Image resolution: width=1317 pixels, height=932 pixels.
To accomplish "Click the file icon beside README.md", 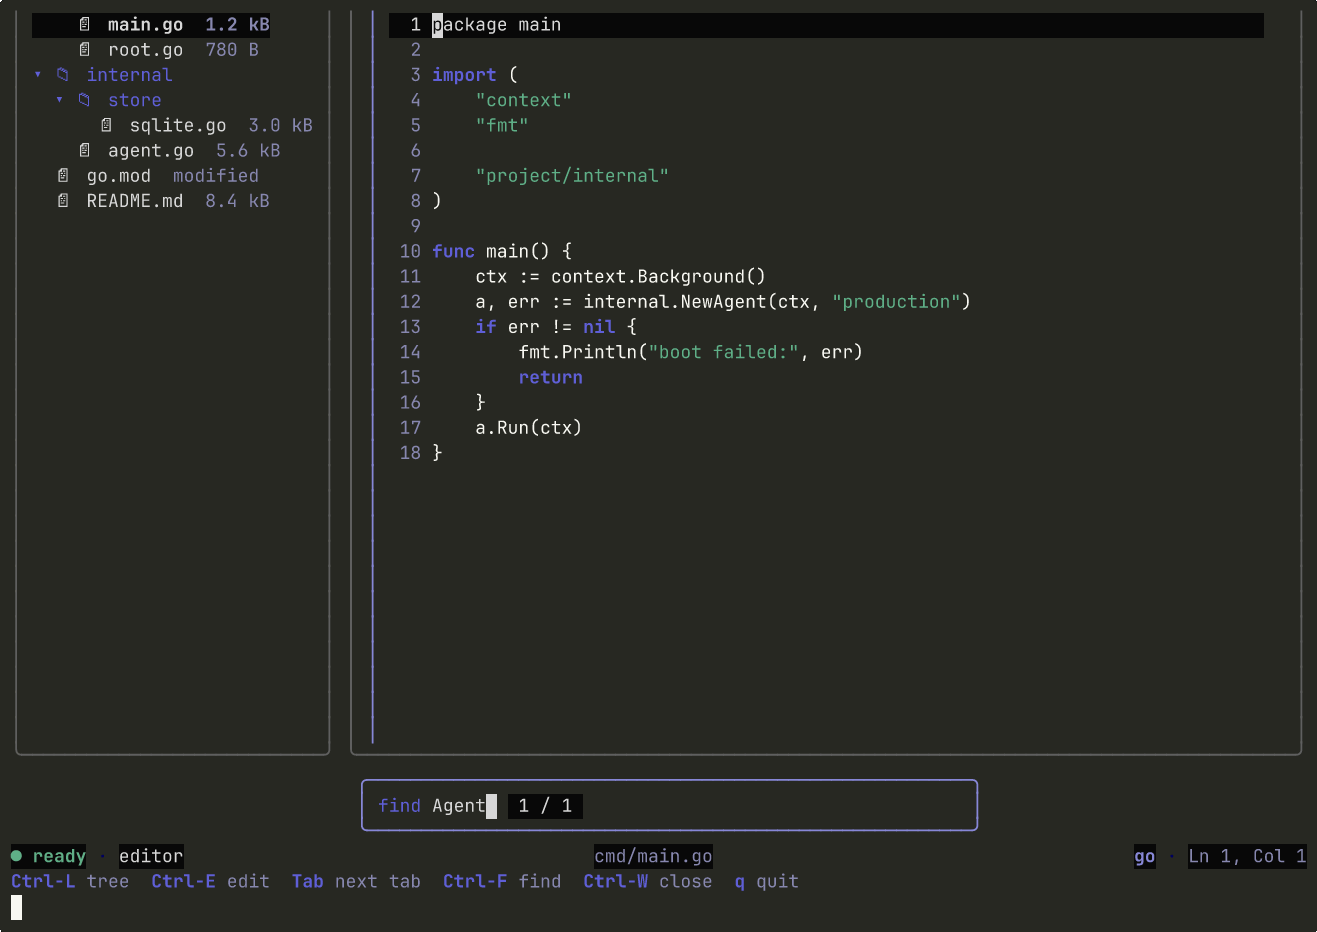I will tap(63, 201).
